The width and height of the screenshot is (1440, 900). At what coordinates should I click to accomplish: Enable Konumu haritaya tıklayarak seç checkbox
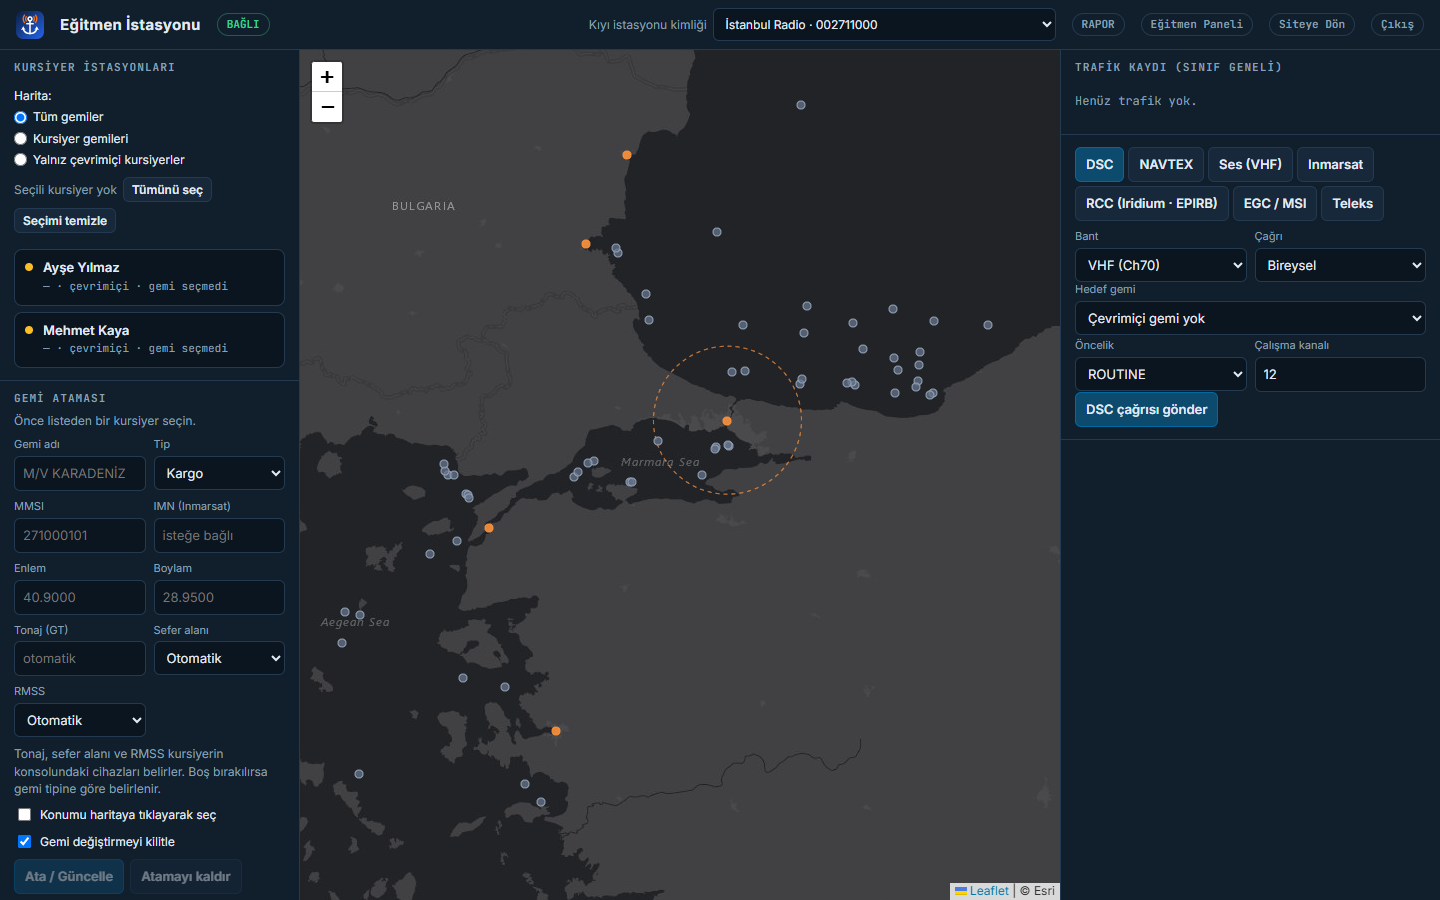pyautogui.click(x=24, y=815)
